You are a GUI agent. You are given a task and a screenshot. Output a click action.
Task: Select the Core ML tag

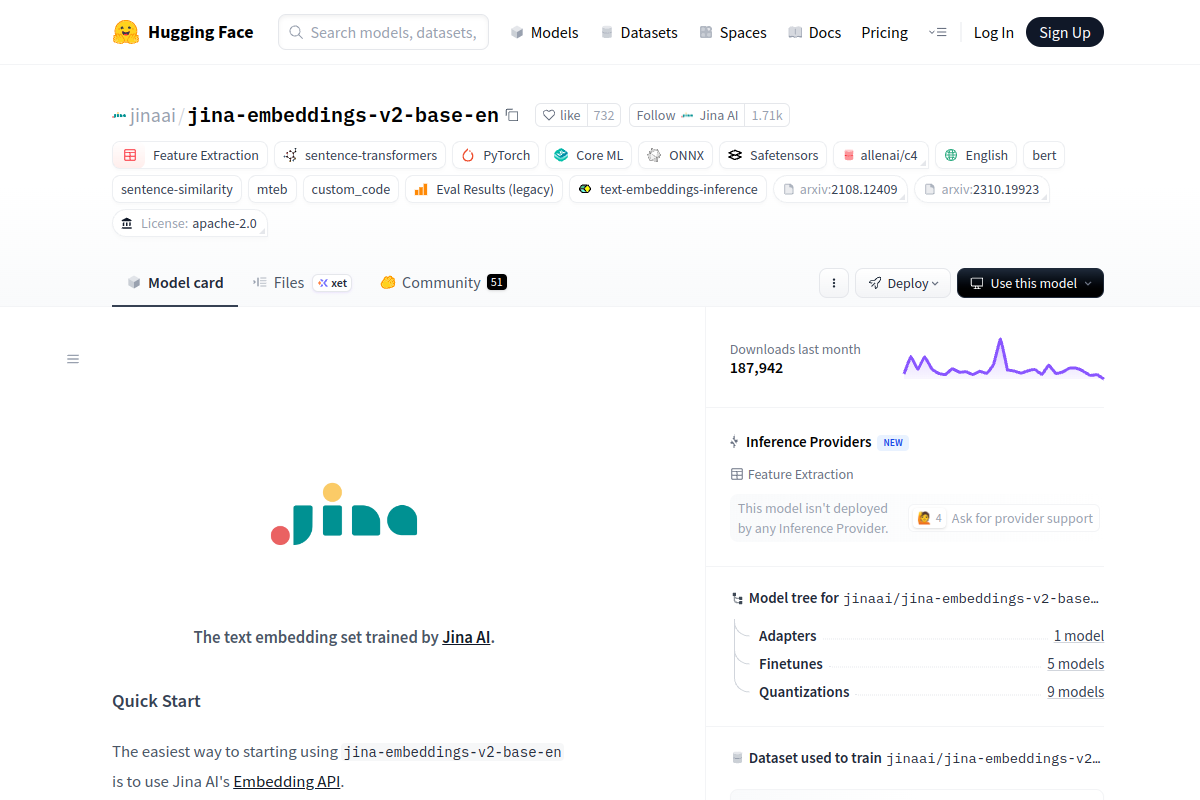588,155
